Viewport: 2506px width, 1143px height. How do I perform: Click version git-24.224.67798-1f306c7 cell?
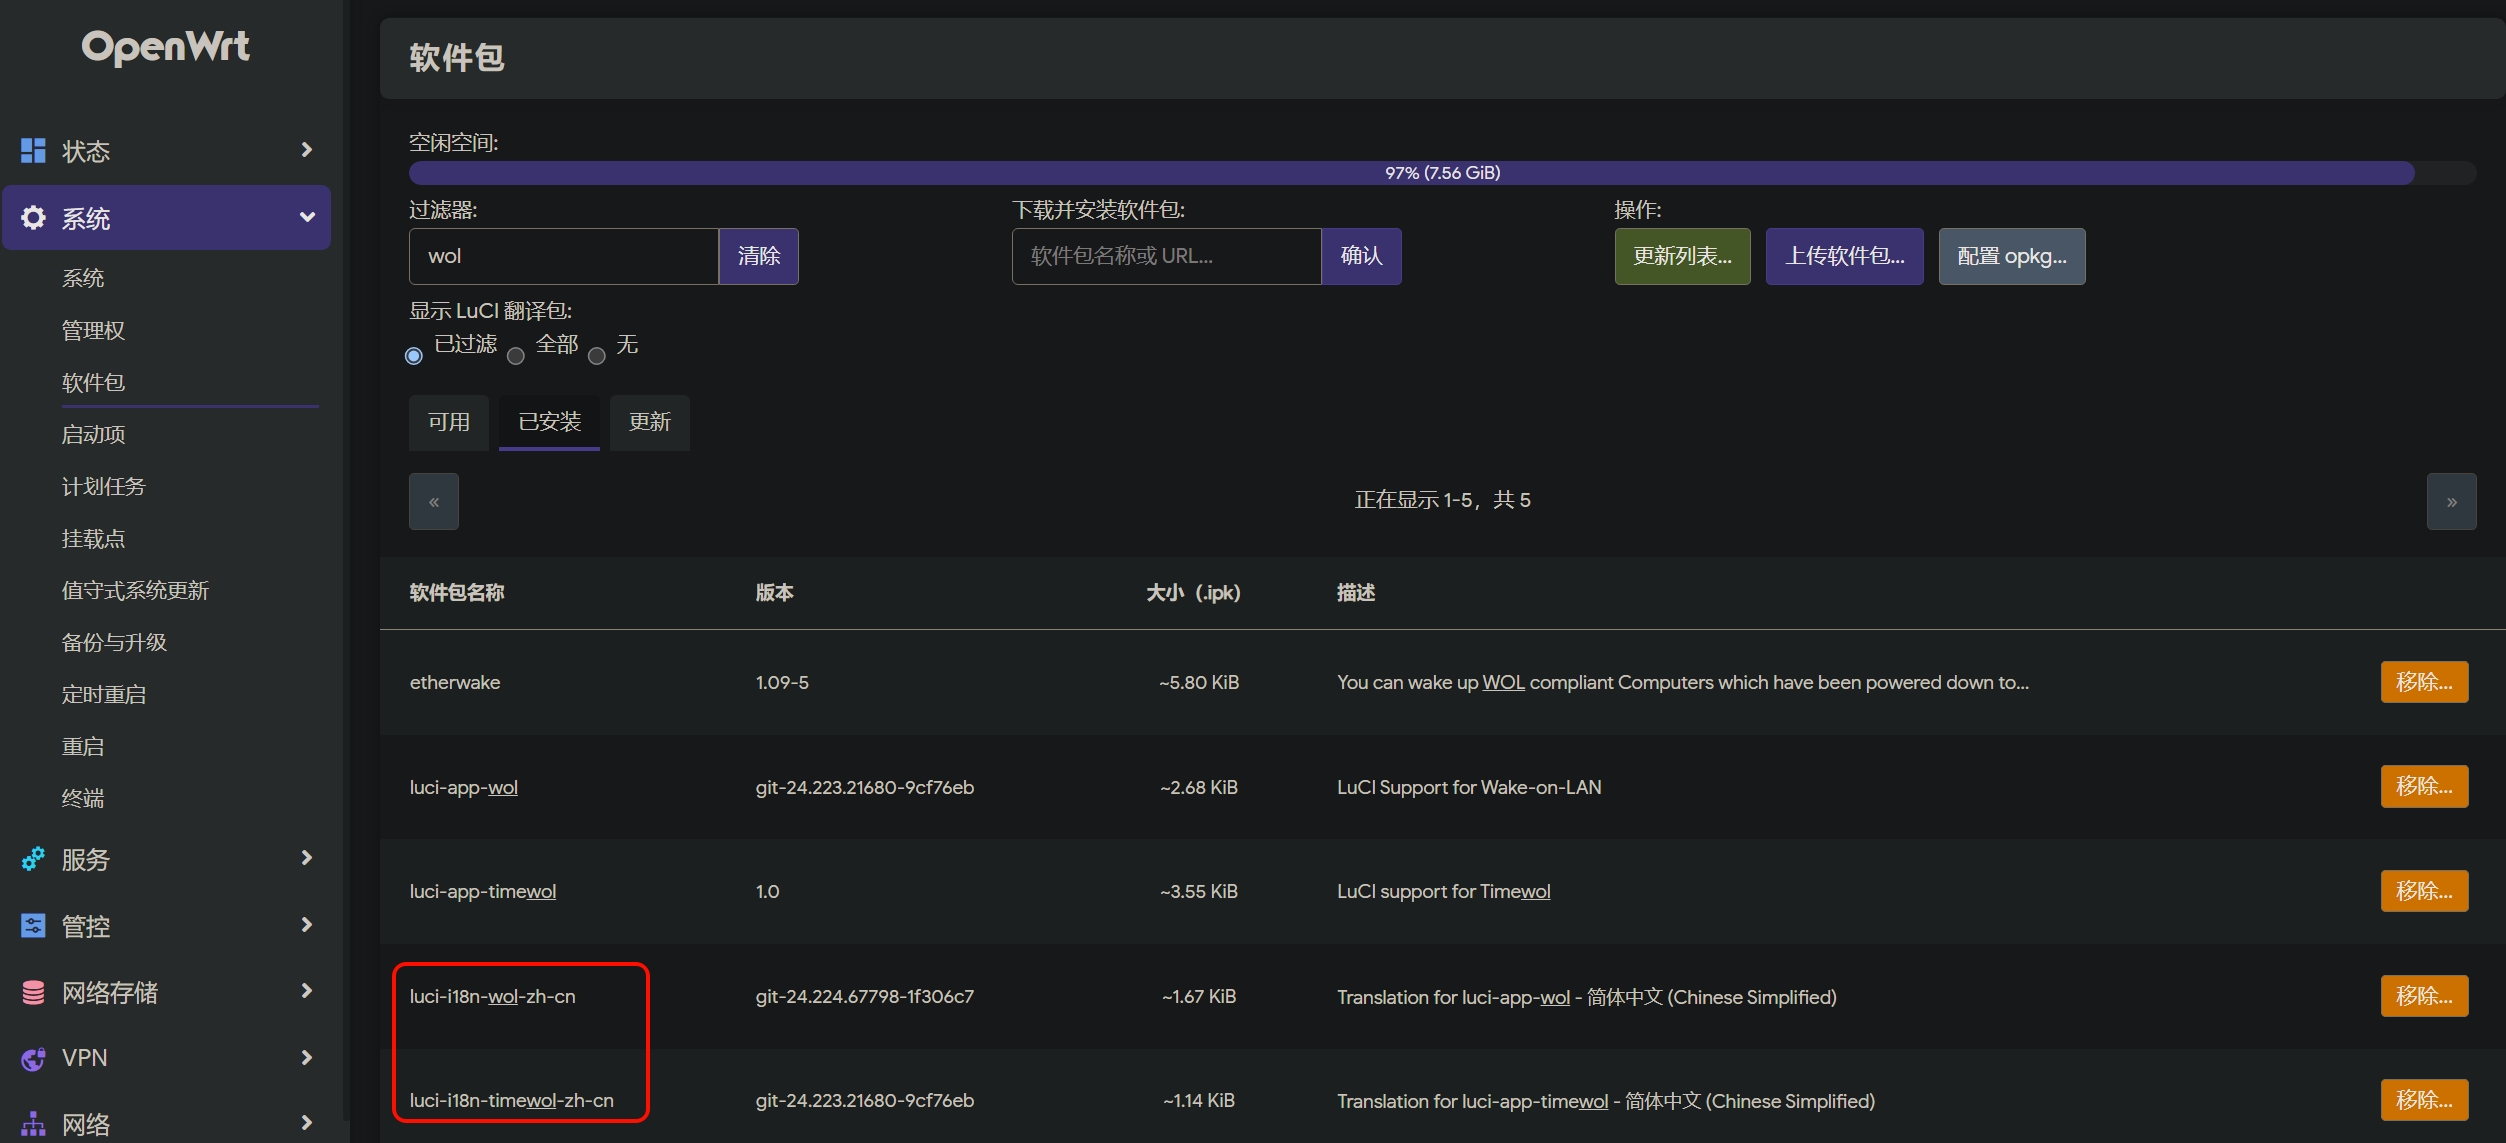coord(865,996)
